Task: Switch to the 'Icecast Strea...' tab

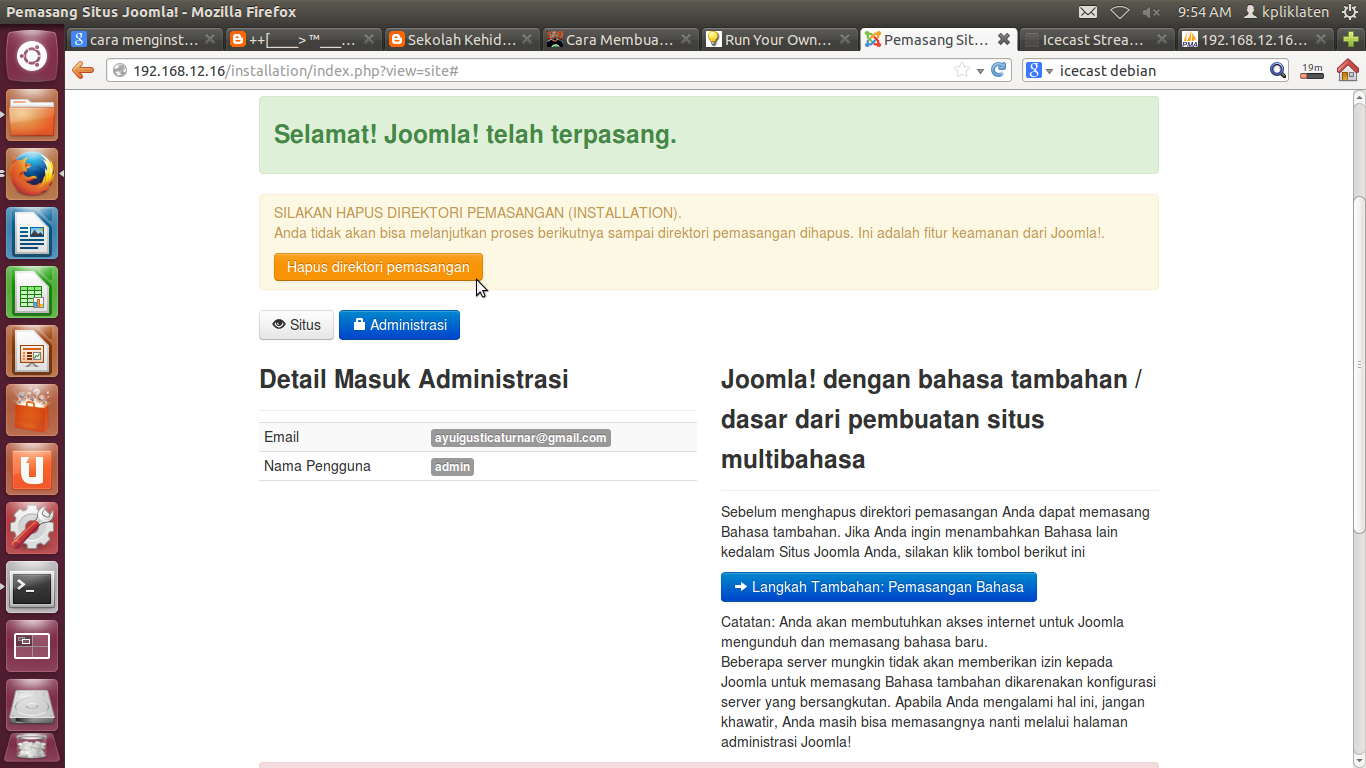Action: pyautogui.click(x=1097, y=40)
